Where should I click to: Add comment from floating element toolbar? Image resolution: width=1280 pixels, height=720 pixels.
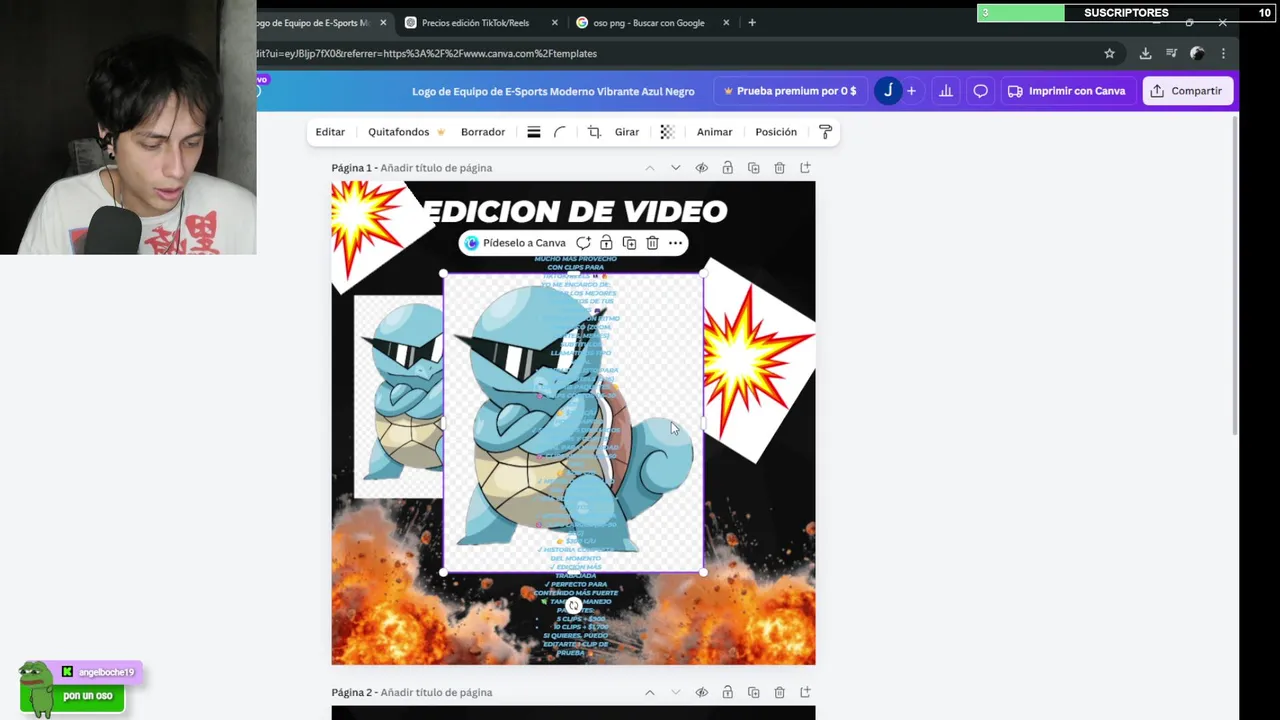click(583, 243)
